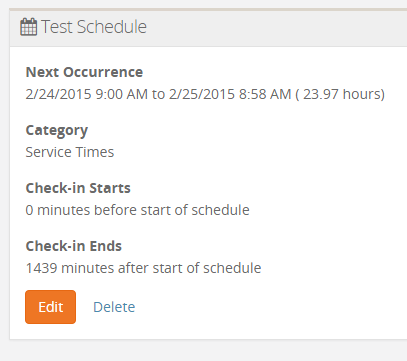The height and width of the screenshot is (361, 407).
Task: Click the Category label
Action: [57, 131]
